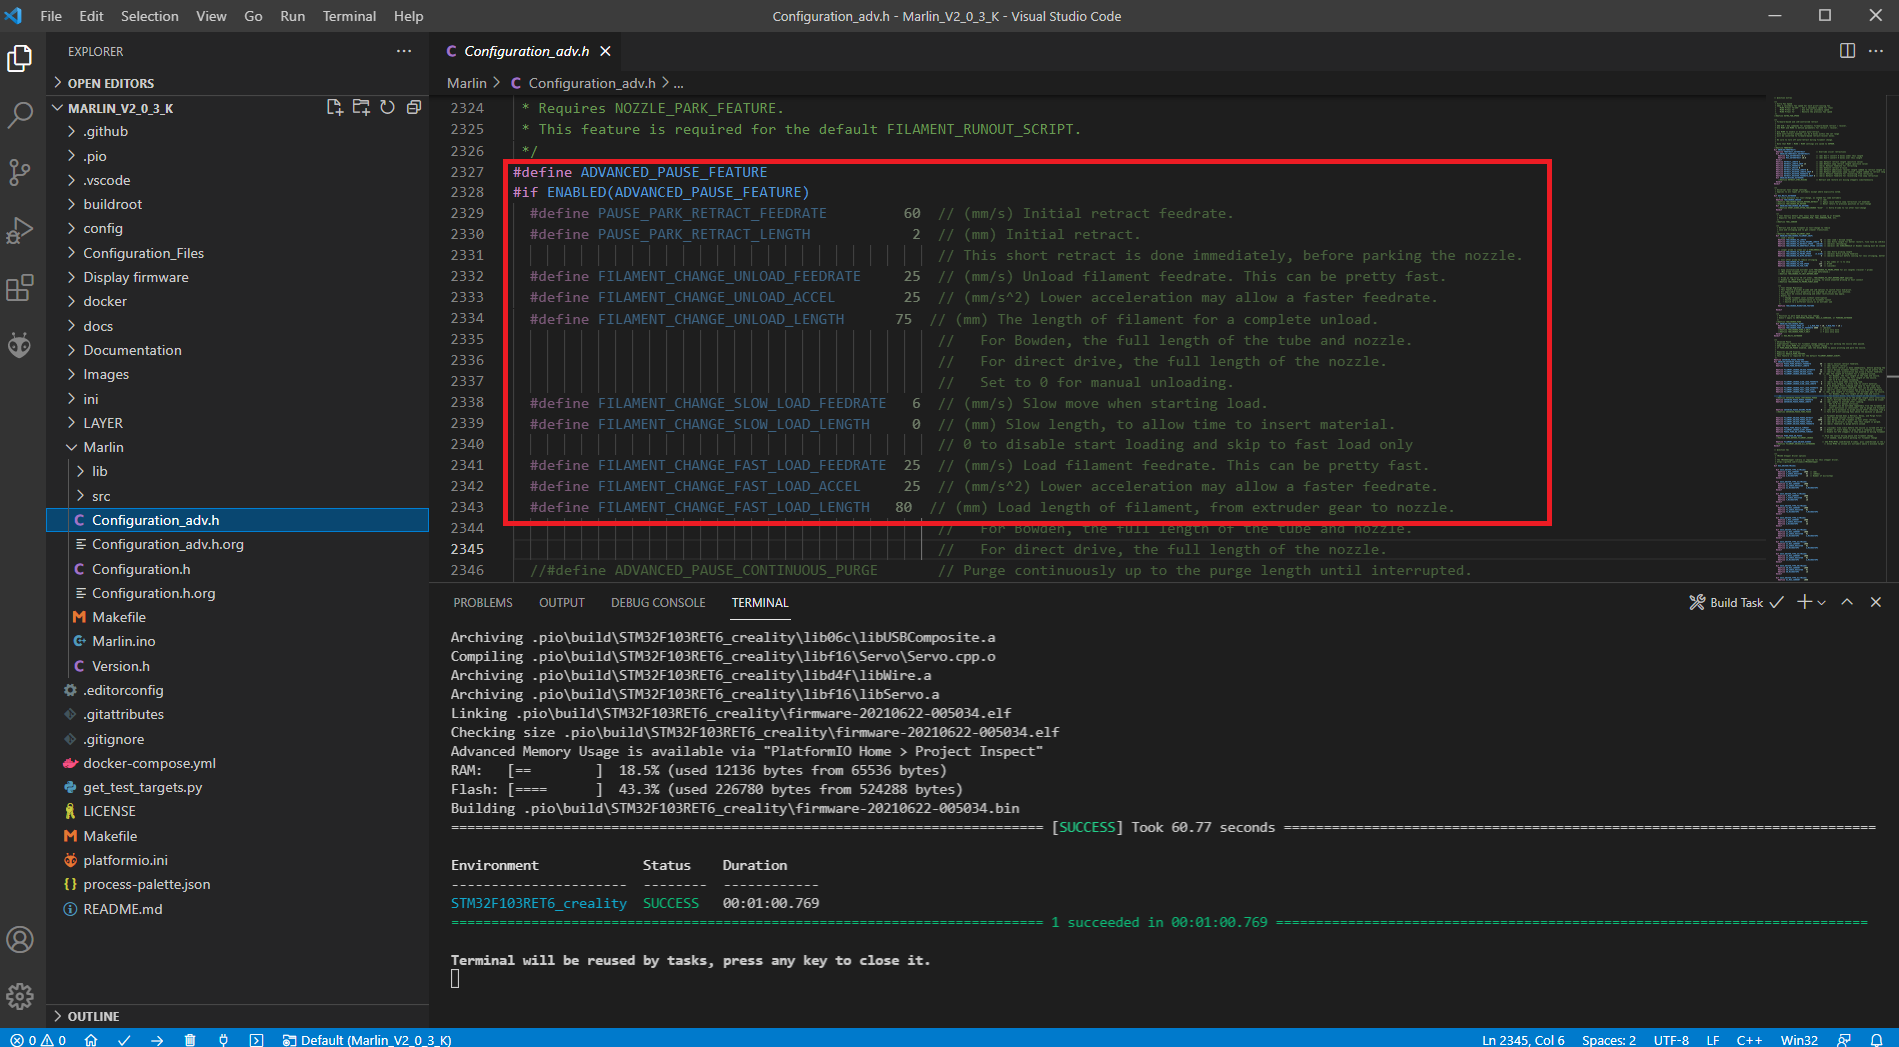Collapse all folders in explorer
The width and height of the screenshot is (1899, 1047).
click(x=414, y=108)
